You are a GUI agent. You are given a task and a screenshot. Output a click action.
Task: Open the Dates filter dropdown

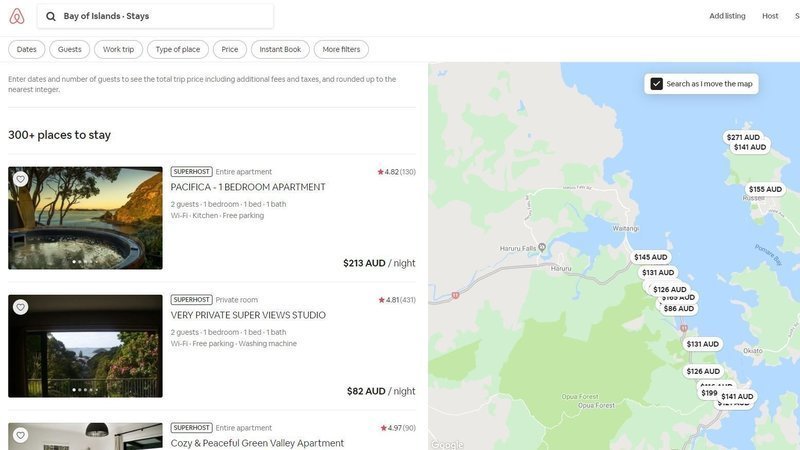pos(27,49)
